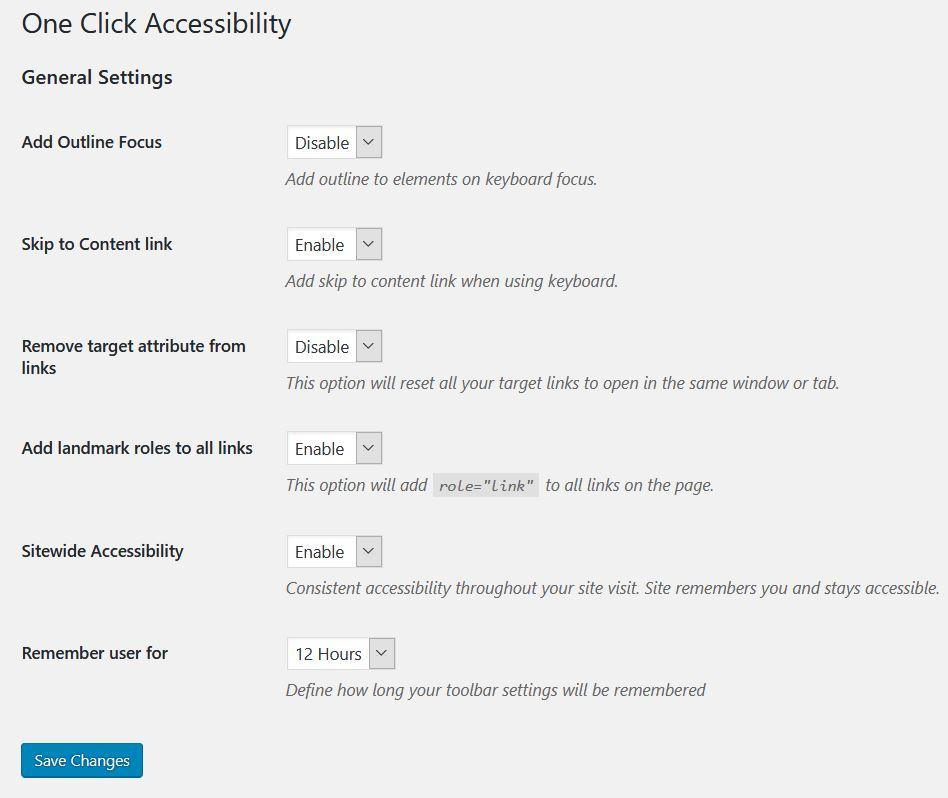
Task: Expand the Sitewide Accessibility dropdown
Action: pyautogui.click(x=334, y=552)
